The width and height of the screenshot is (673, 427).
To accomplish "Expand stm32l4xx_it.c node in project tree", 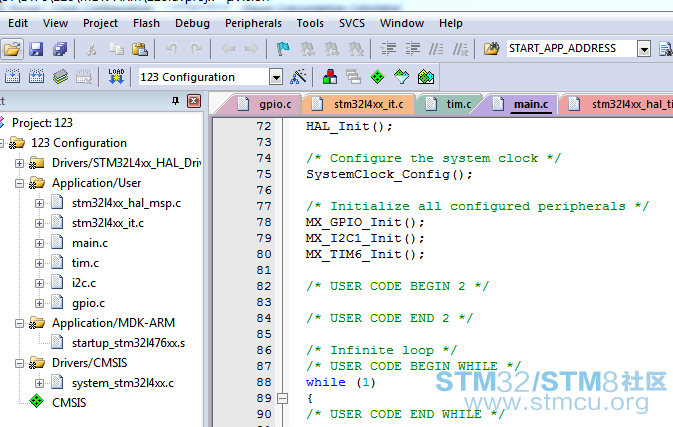I will click(x=39, y=223).
